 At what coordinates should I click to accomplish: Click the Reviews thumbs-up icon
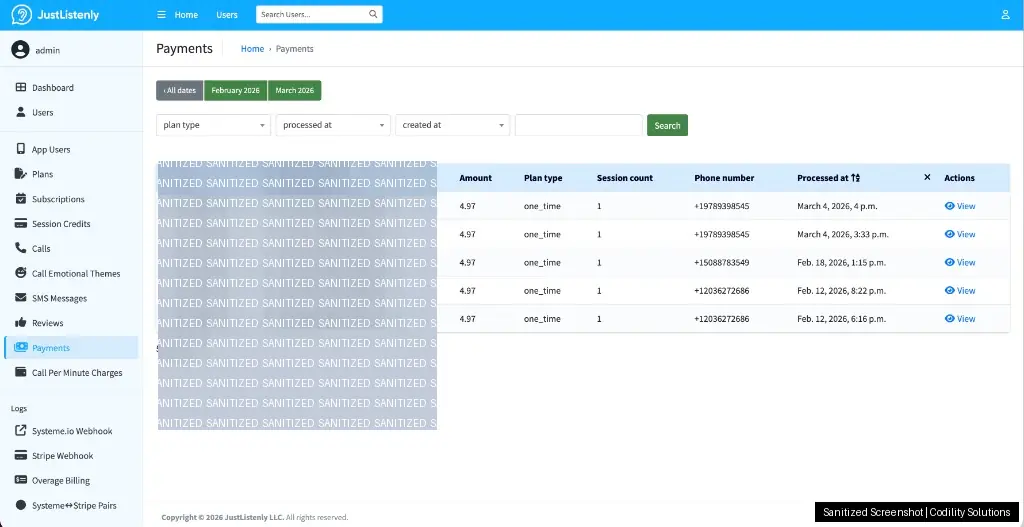click(x=21, y=323)
